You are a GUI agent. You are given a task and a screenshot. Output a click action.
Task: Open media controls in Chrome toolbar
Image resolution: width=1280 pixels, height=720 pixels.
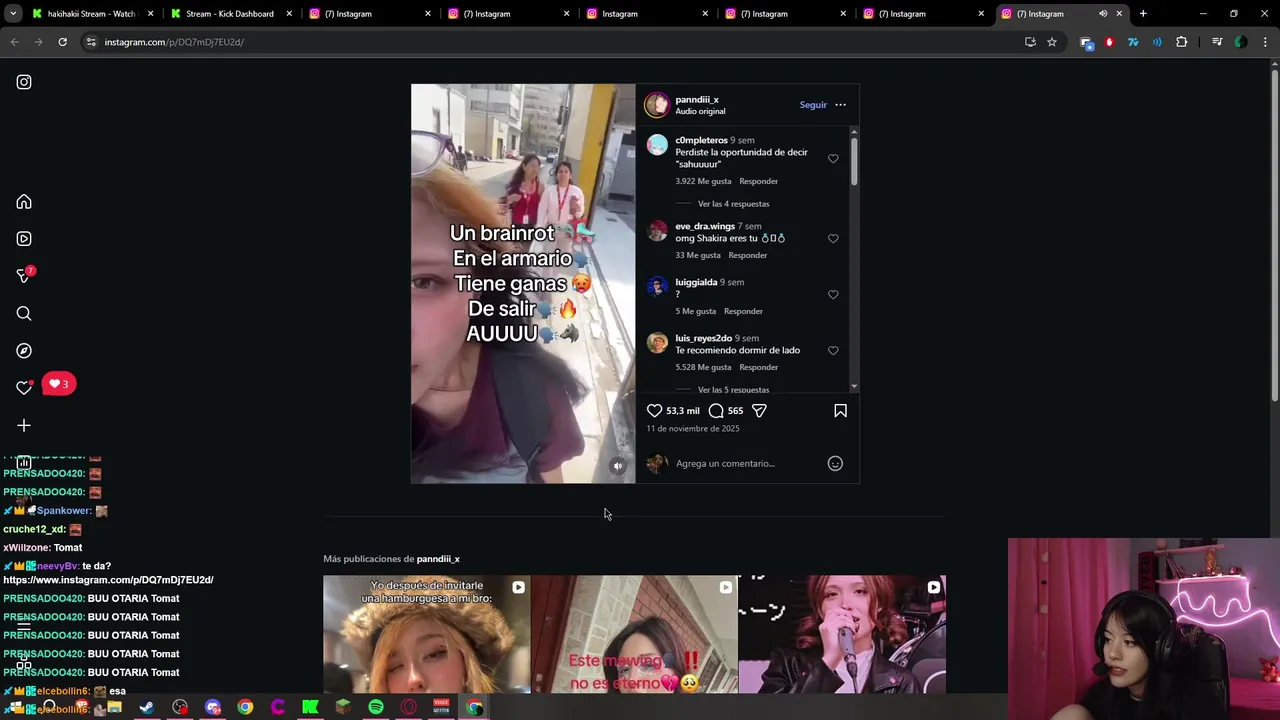[1217, 42]
